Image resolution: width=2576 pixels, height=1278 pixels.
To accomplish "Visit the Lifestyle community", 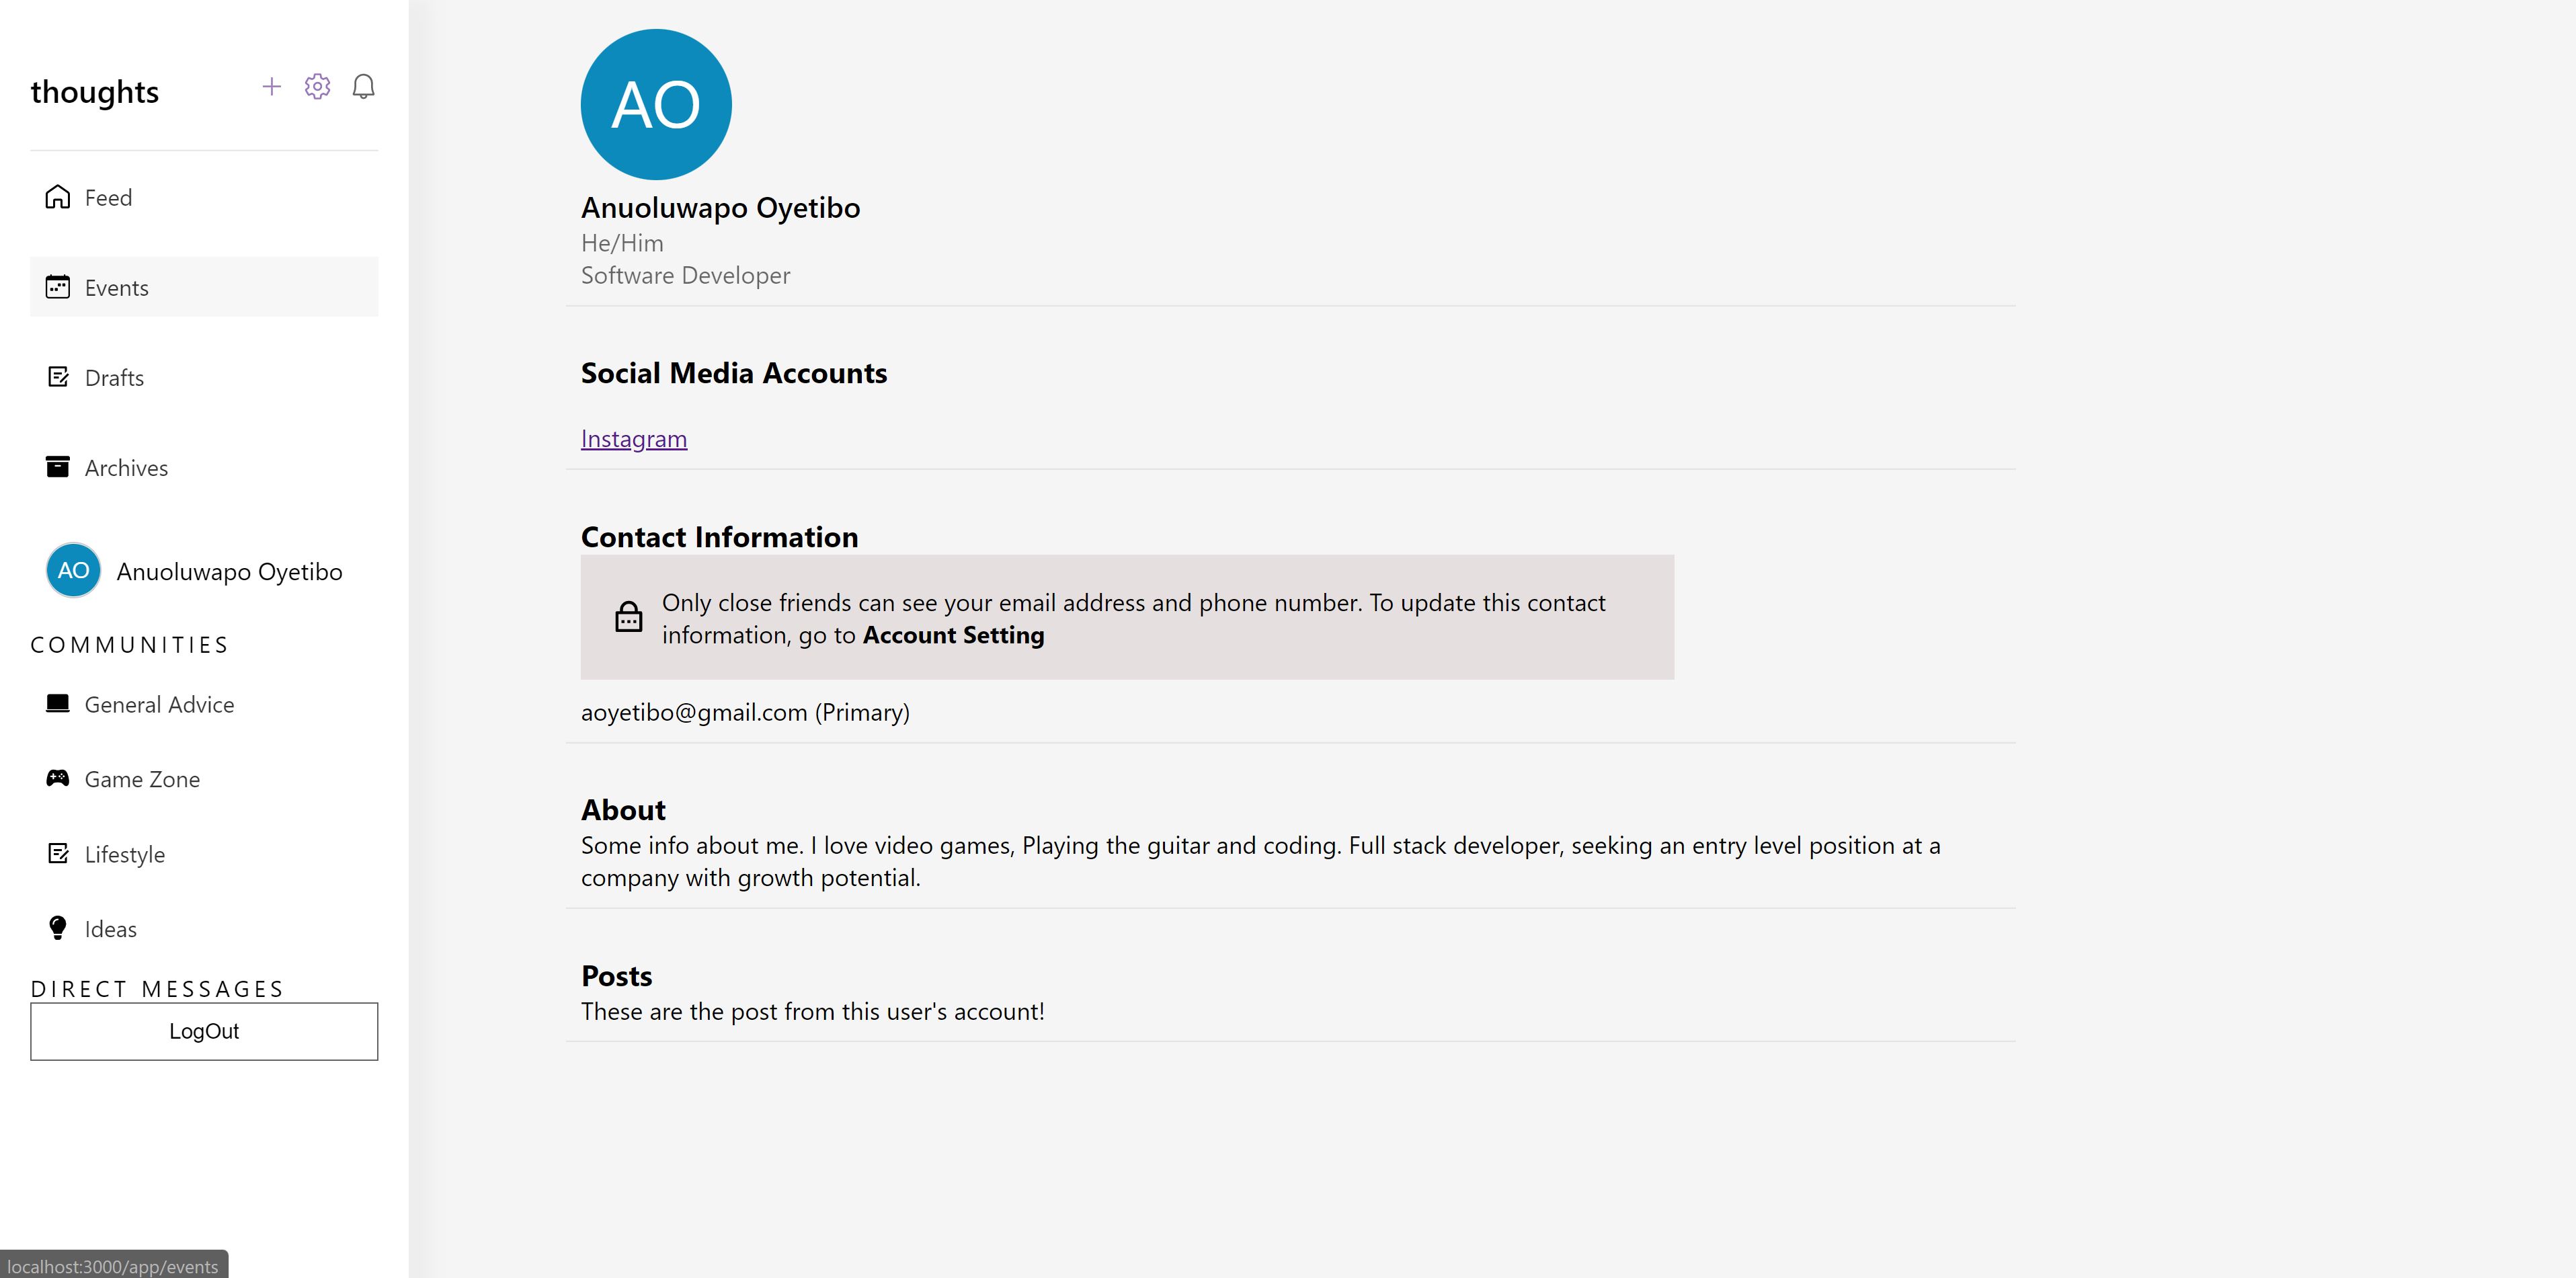I will (204, 854).
